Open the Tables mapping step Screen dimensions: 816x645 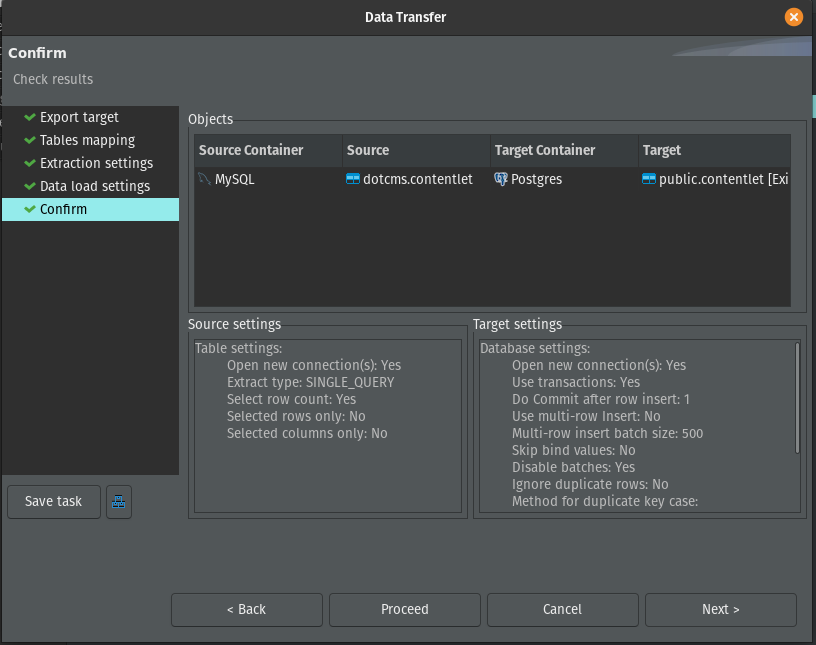(x=87, y=140)
